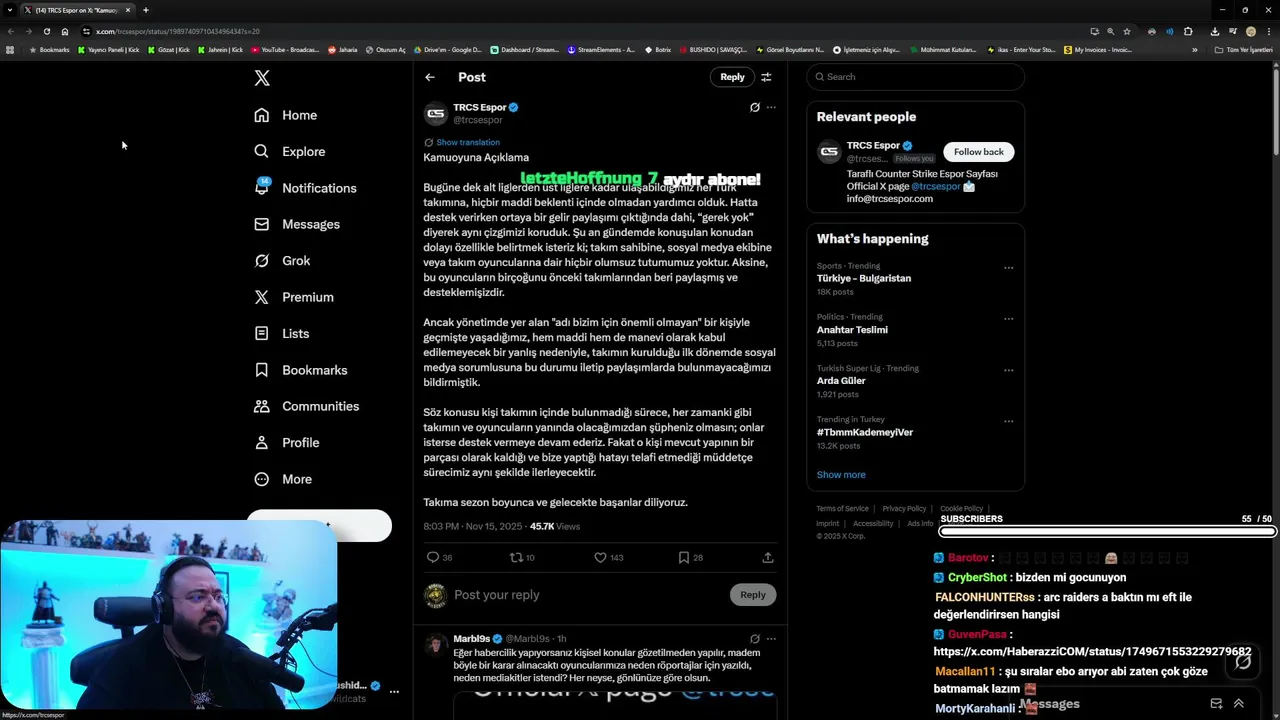This screenshot has height=720, width=1280.
Task: Open the Tüm Yer İşaretleri bookmarks folder
Action: click(1243, 49)
